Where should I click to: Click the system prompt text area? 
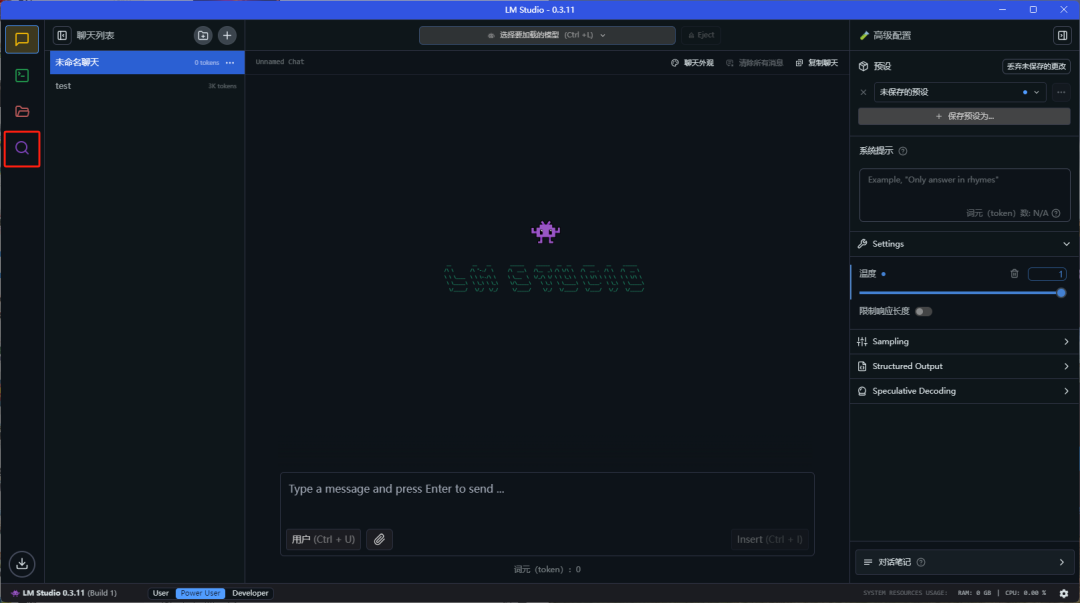click(964, 195)
